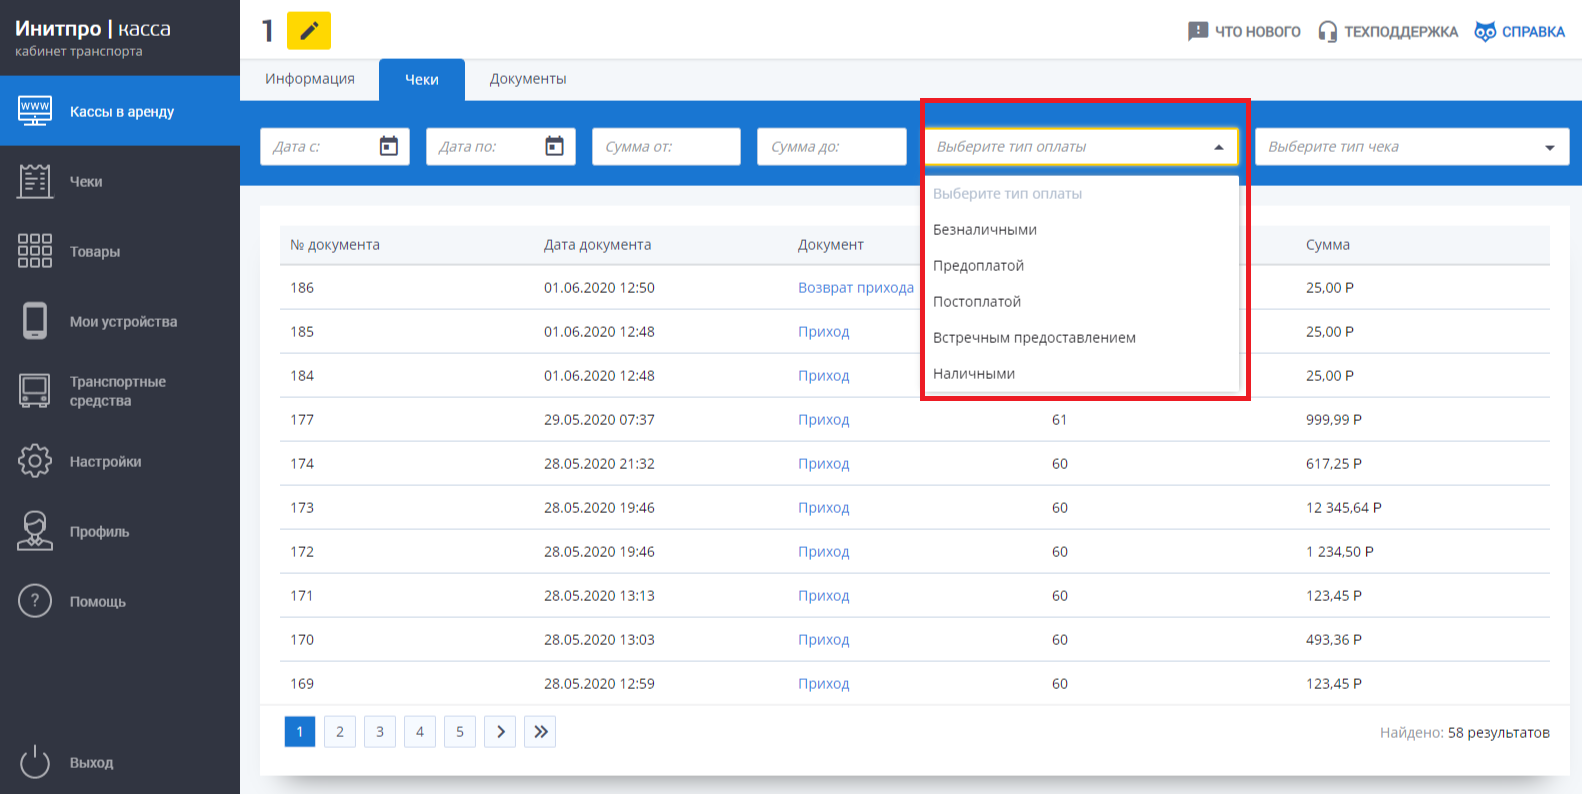The width and height of the screenshot is (1582, 794).
Task: Go to page 4
Action: 420,731
